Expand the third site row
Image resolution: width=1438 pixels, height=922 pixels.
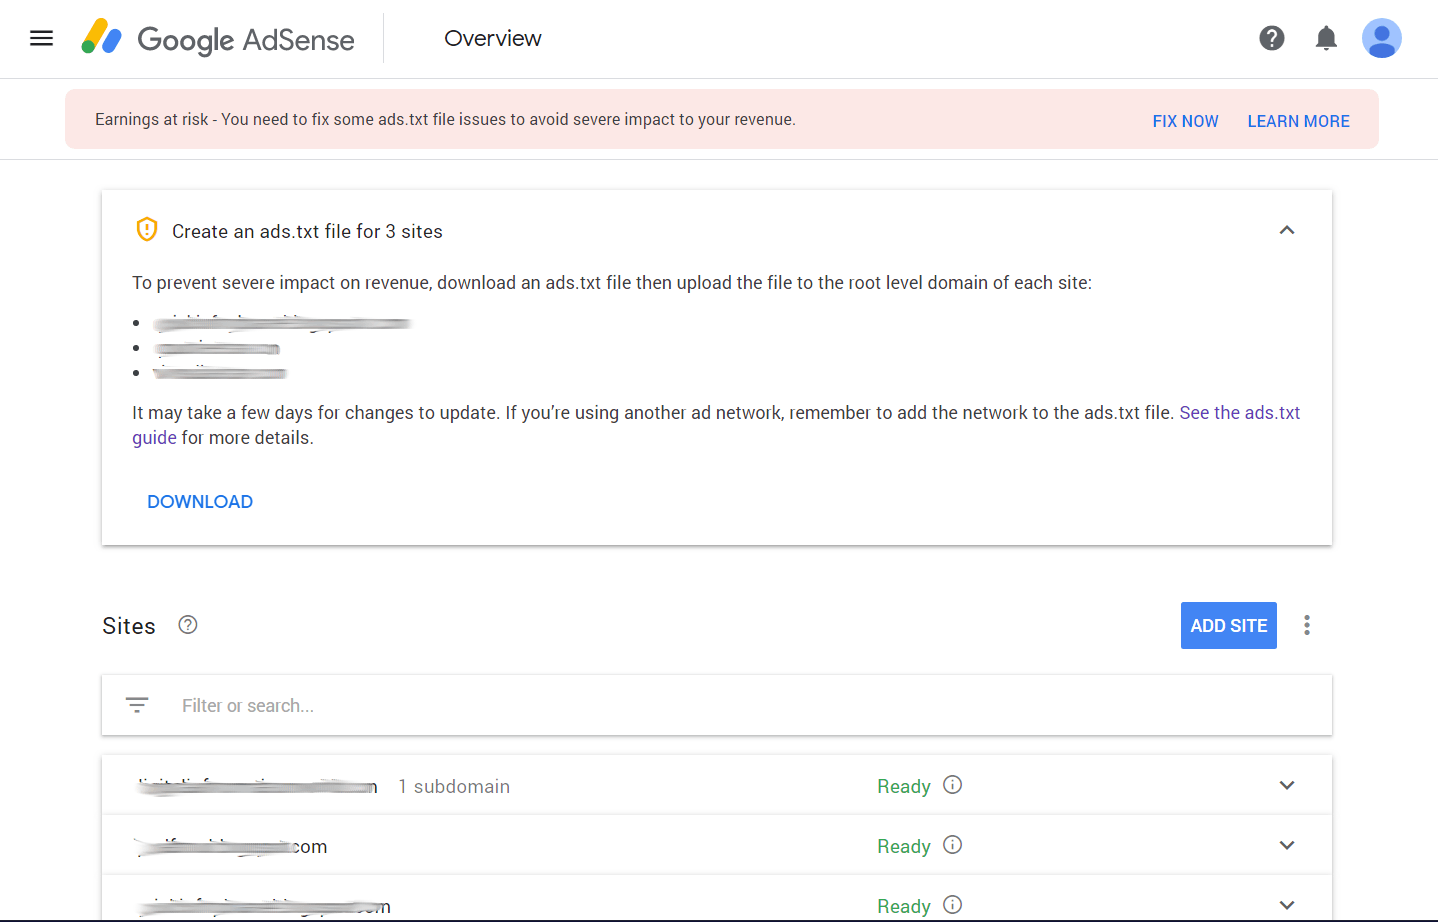point(1287,905)
